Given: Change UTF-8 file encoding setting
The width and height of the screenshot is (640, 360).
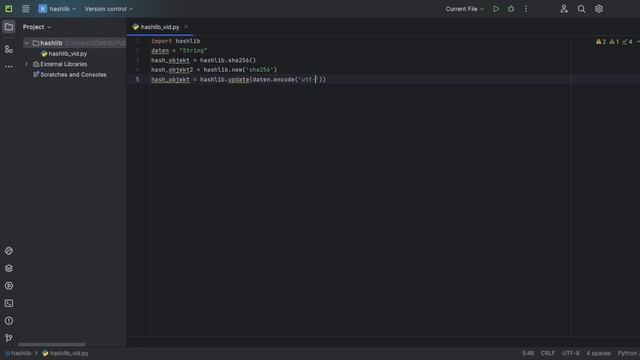Looking at the screenshot, I should click(570, 353).
